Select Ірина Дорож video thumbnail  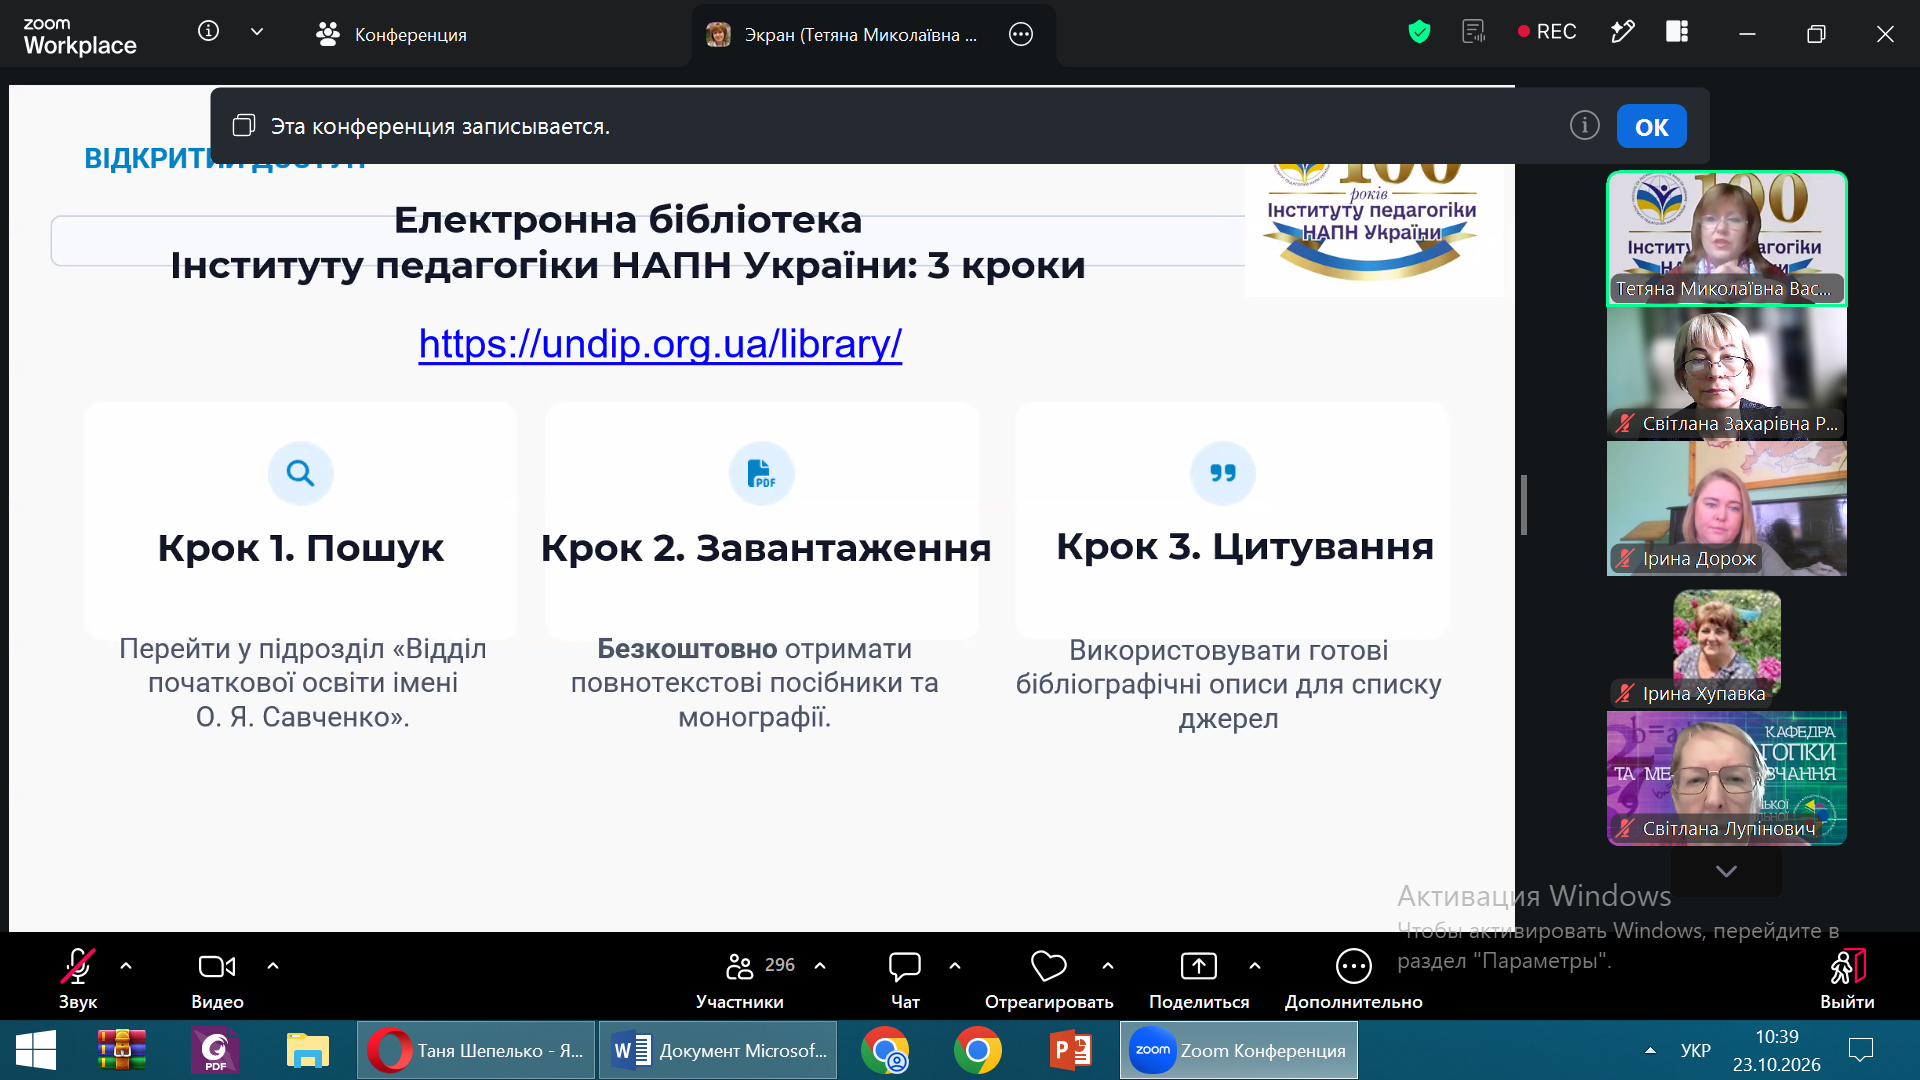point(1726,508)
